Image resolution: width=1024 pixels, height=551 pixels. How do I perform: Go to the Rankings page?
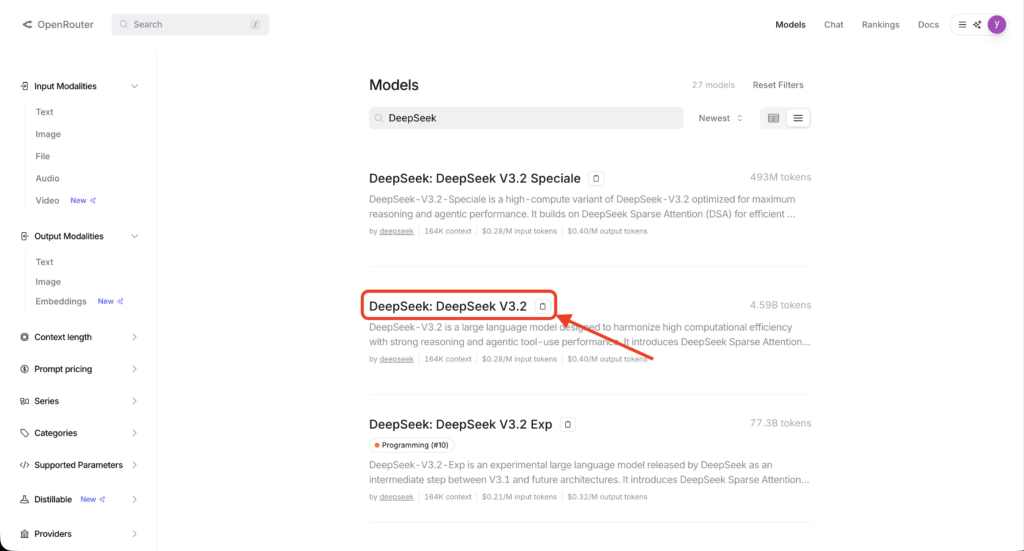(x=880, y=25)
